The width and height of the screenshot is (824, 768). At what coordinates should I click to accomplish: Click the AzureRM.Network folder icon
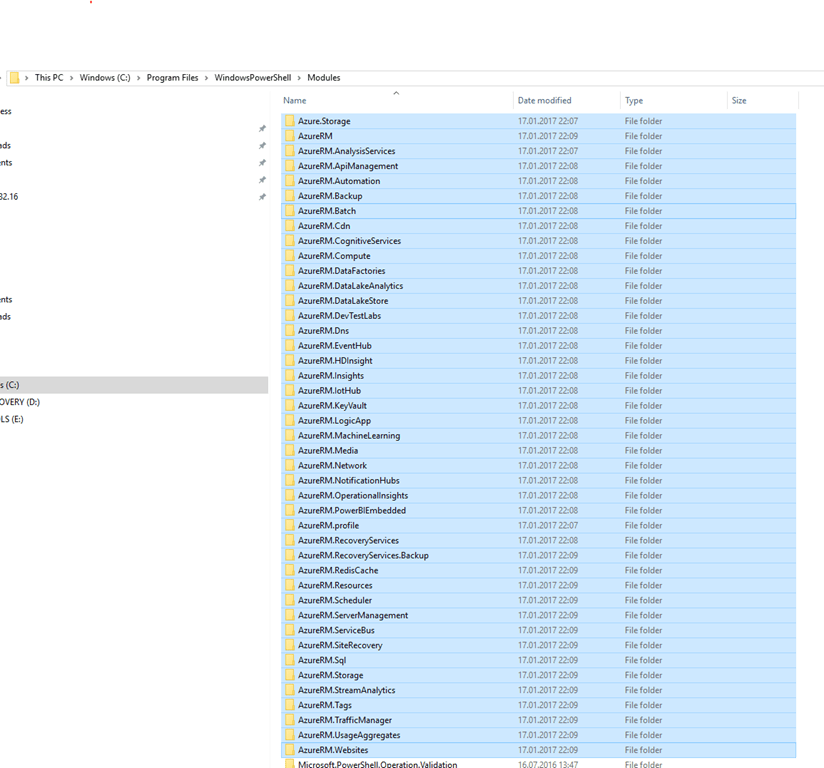click(290, 465)
